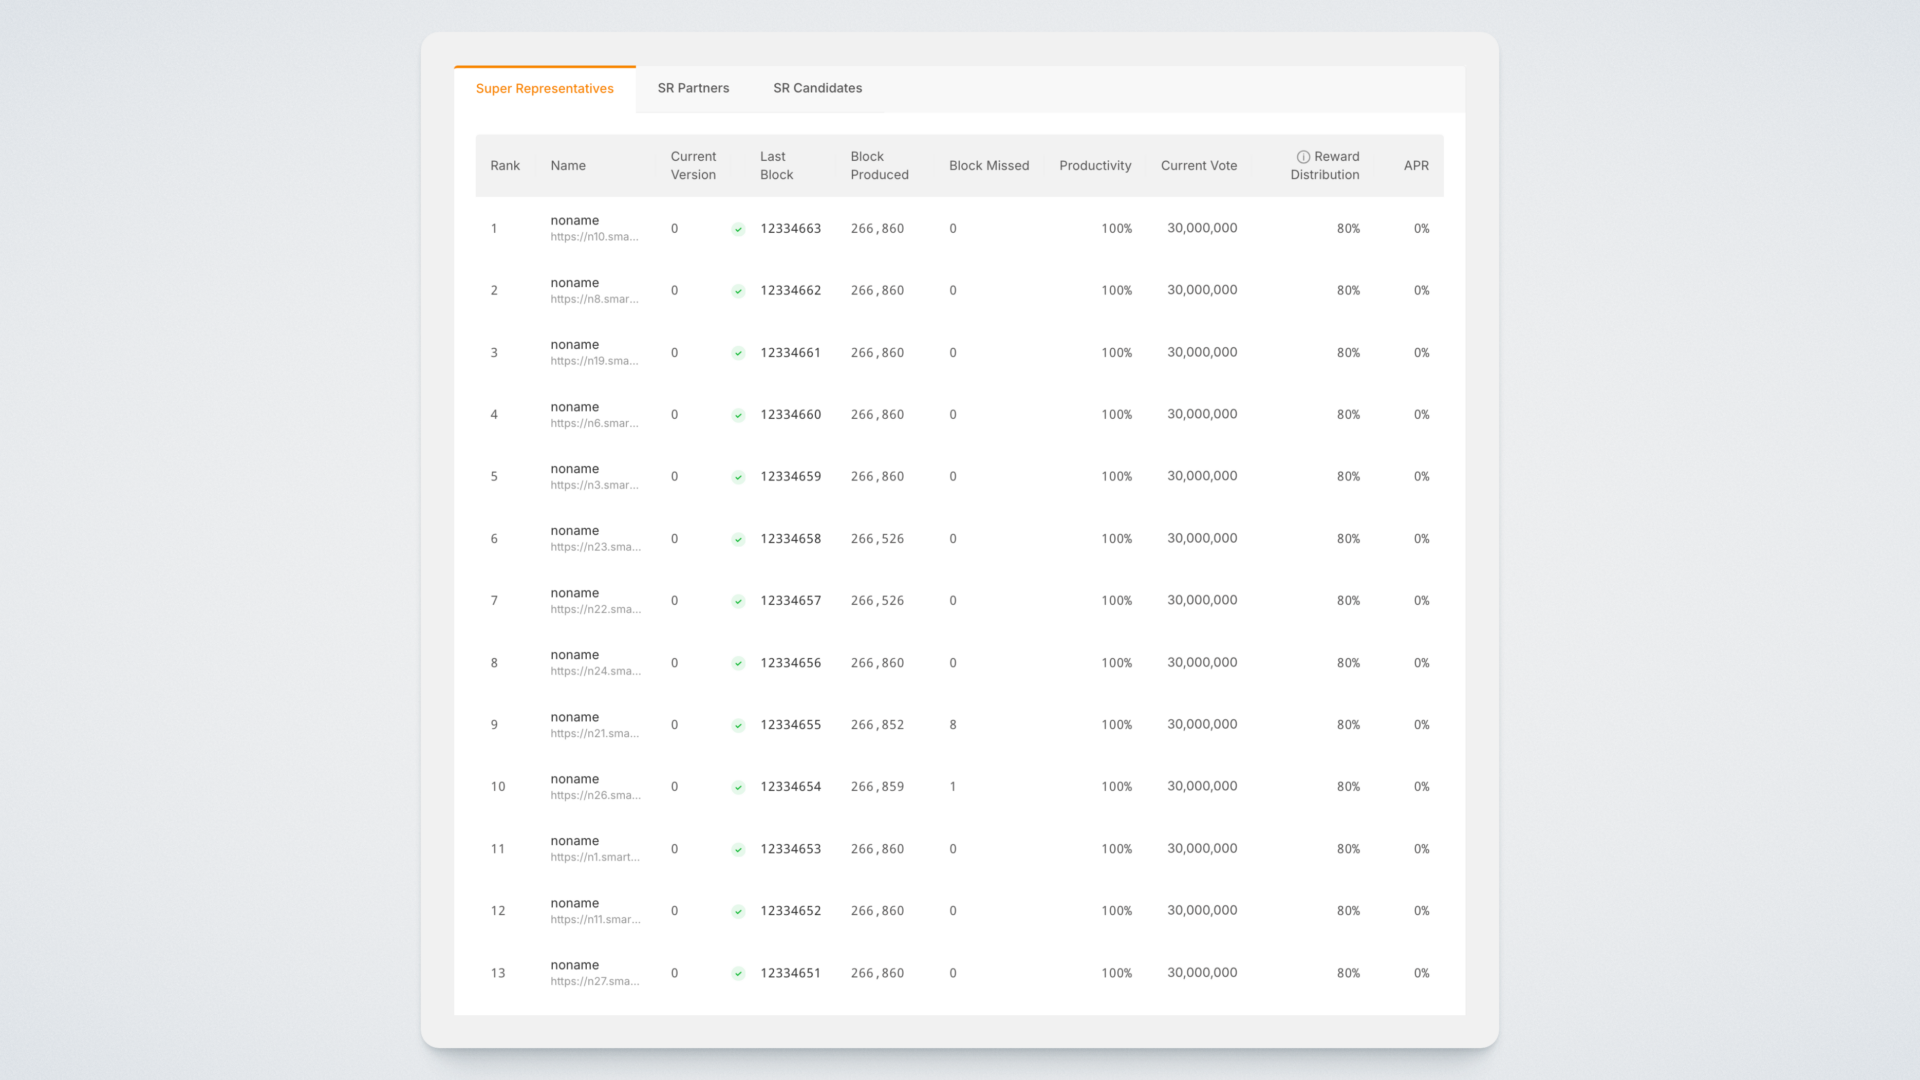The height and width of the screenshot is (1080, 1920).
Task: Click green check icon for block 12334655
Action: [738, 725]
